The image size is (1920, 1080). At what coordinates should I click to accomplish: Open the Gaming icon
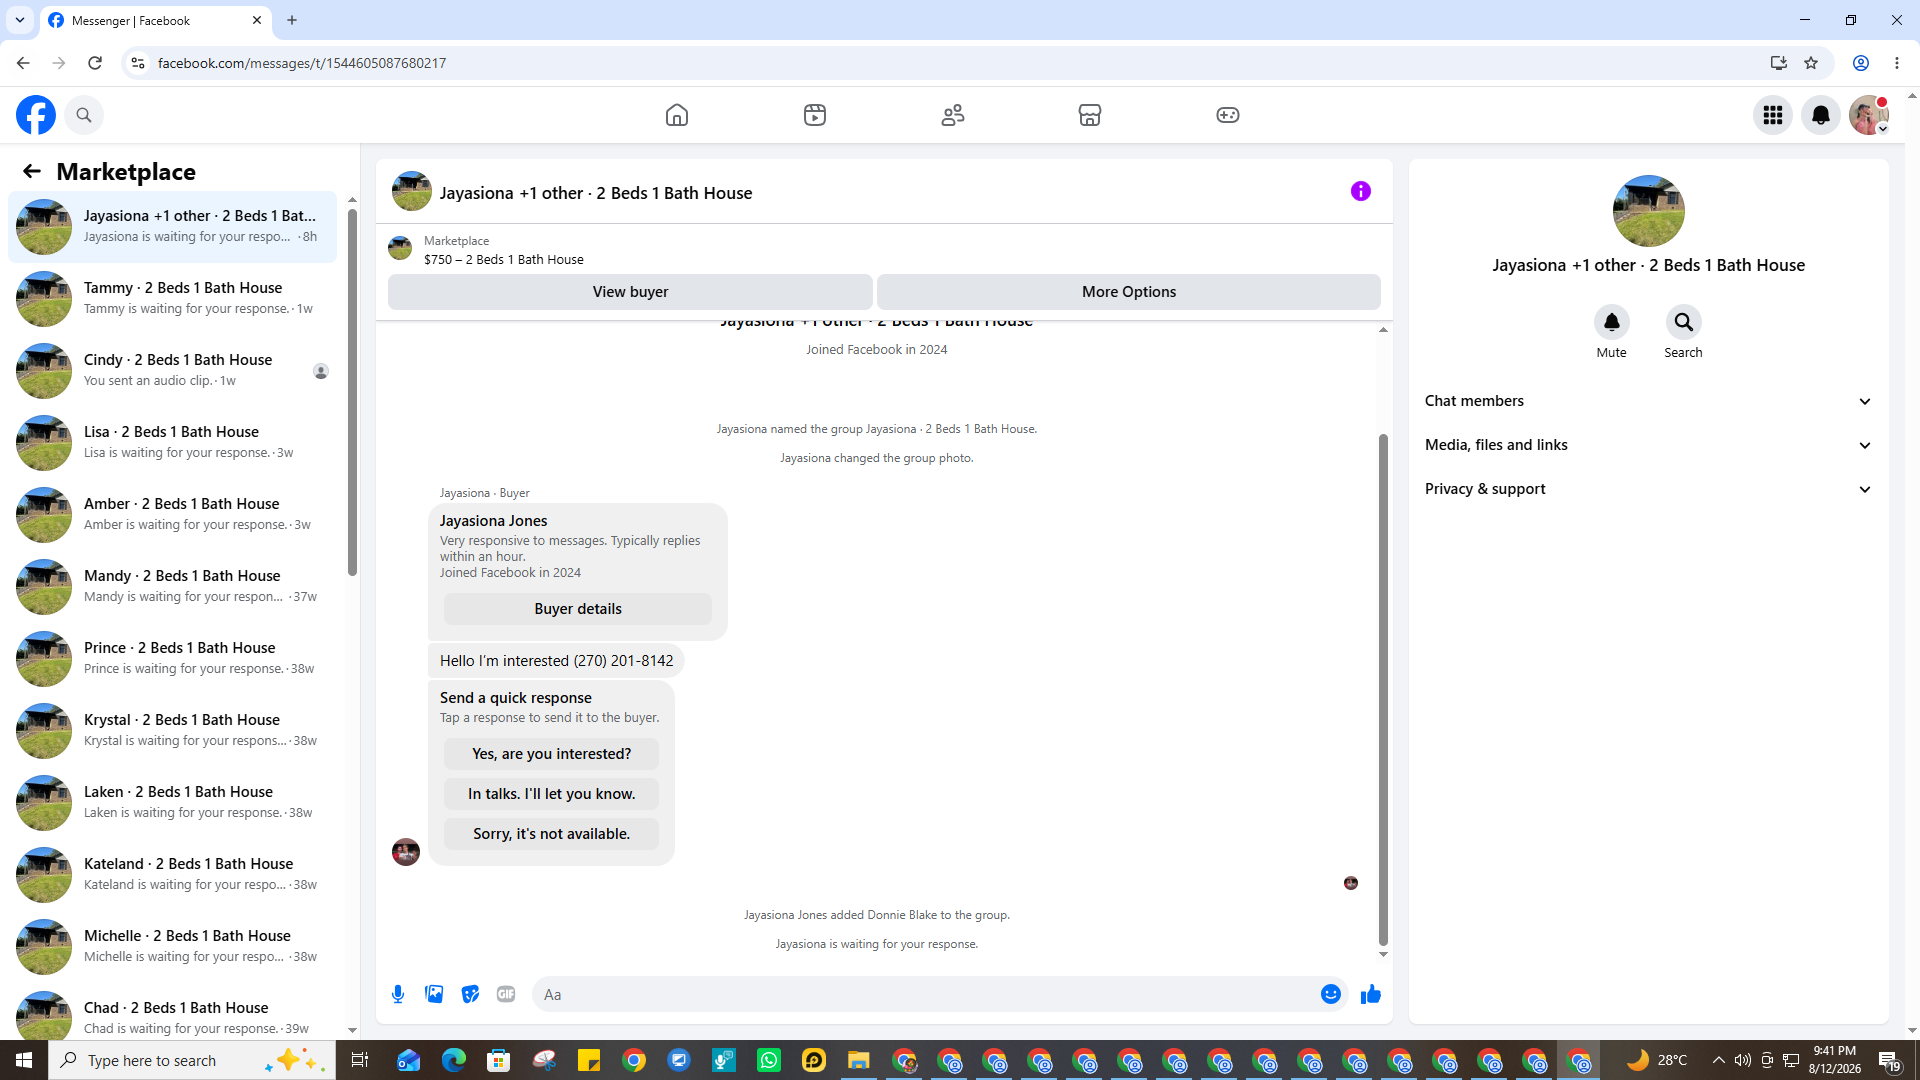point(1228,115)
